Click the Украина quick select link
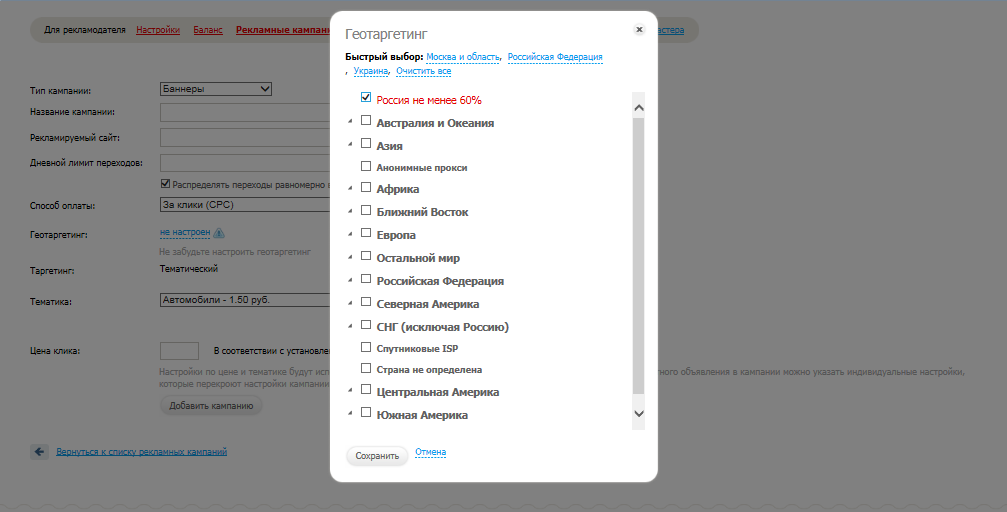This screenshot has height=512, width=1007. pyautogui.click(x=371, y=71)
